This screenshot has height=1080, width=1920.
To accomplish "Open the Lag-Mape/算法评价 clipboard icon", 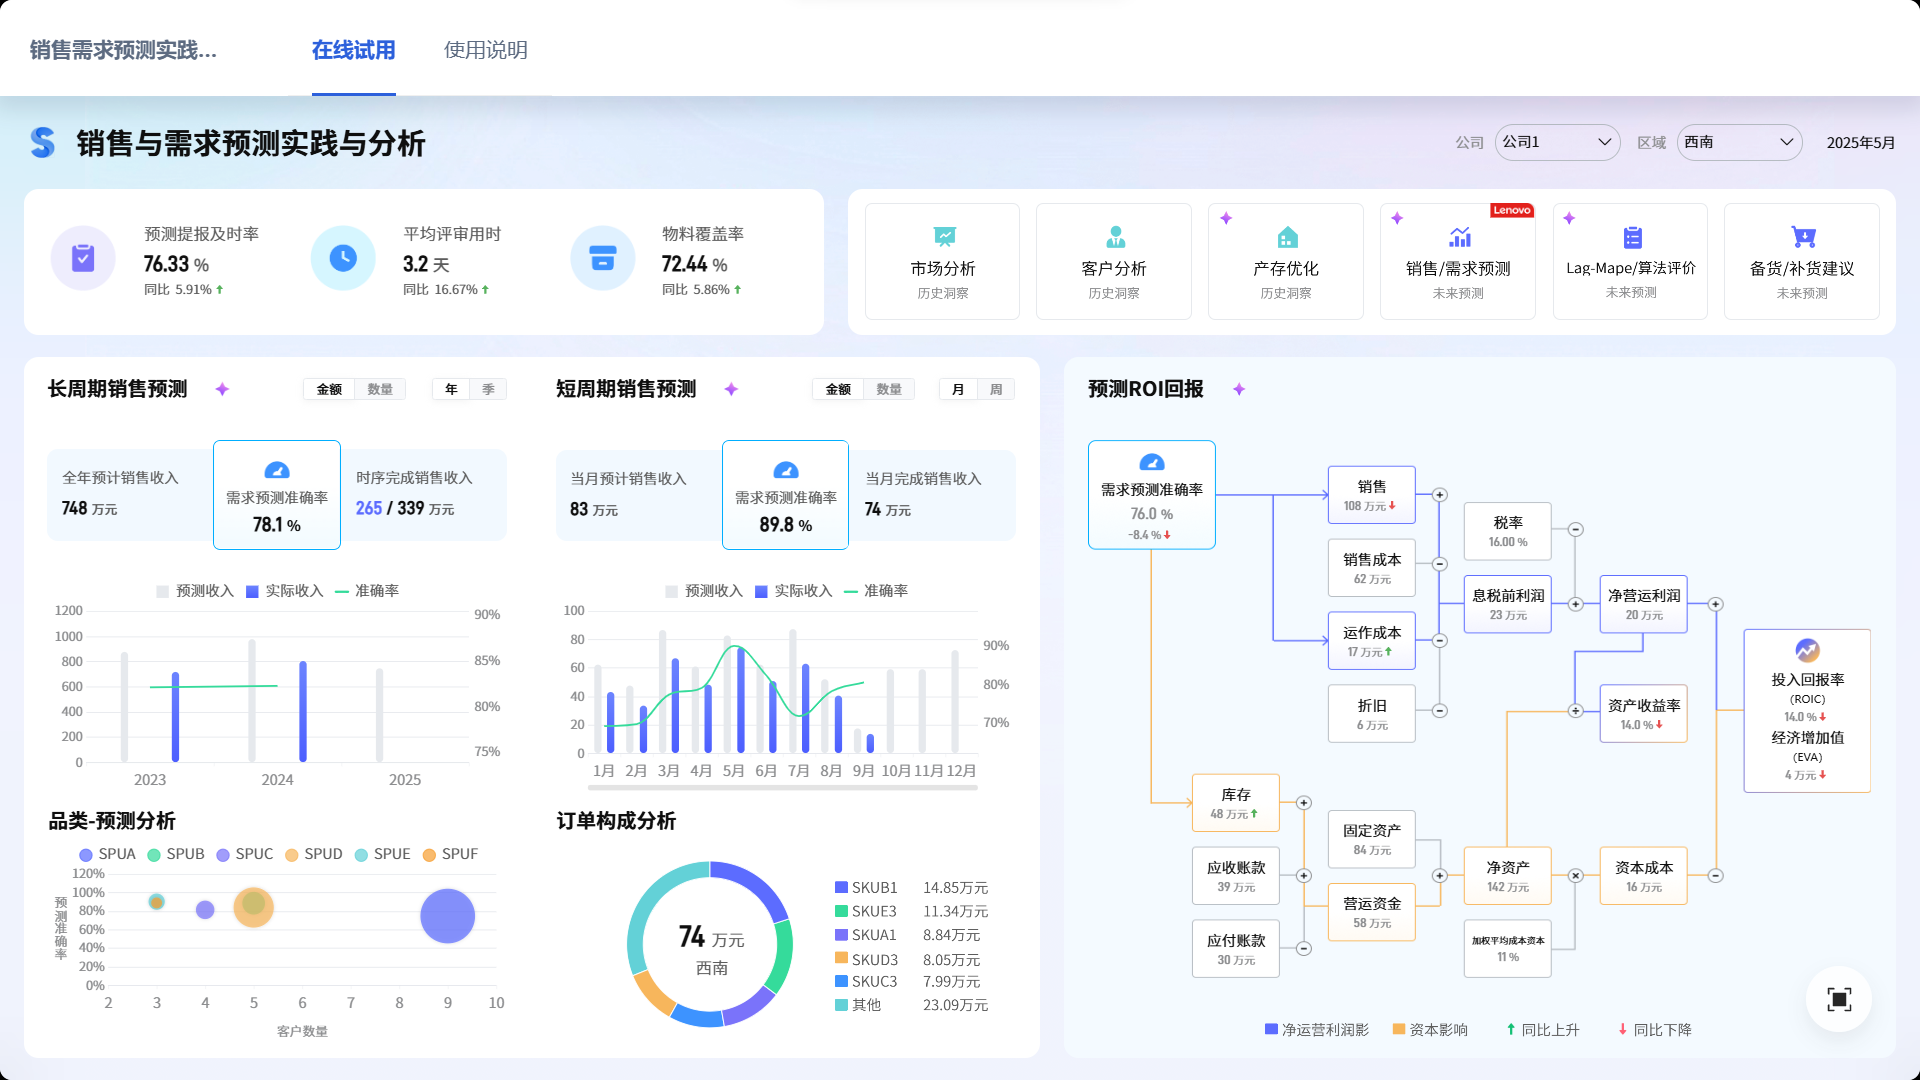I will click(x=1632, y=237).
